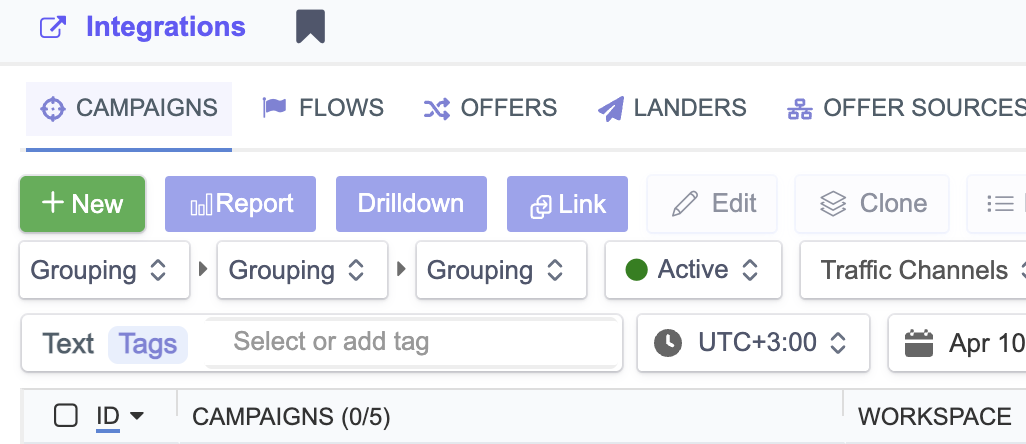The width and height of the screenshot is (1026, 444).
Task: Click the Integrations external link icon
Action: [x=51, y=27]
